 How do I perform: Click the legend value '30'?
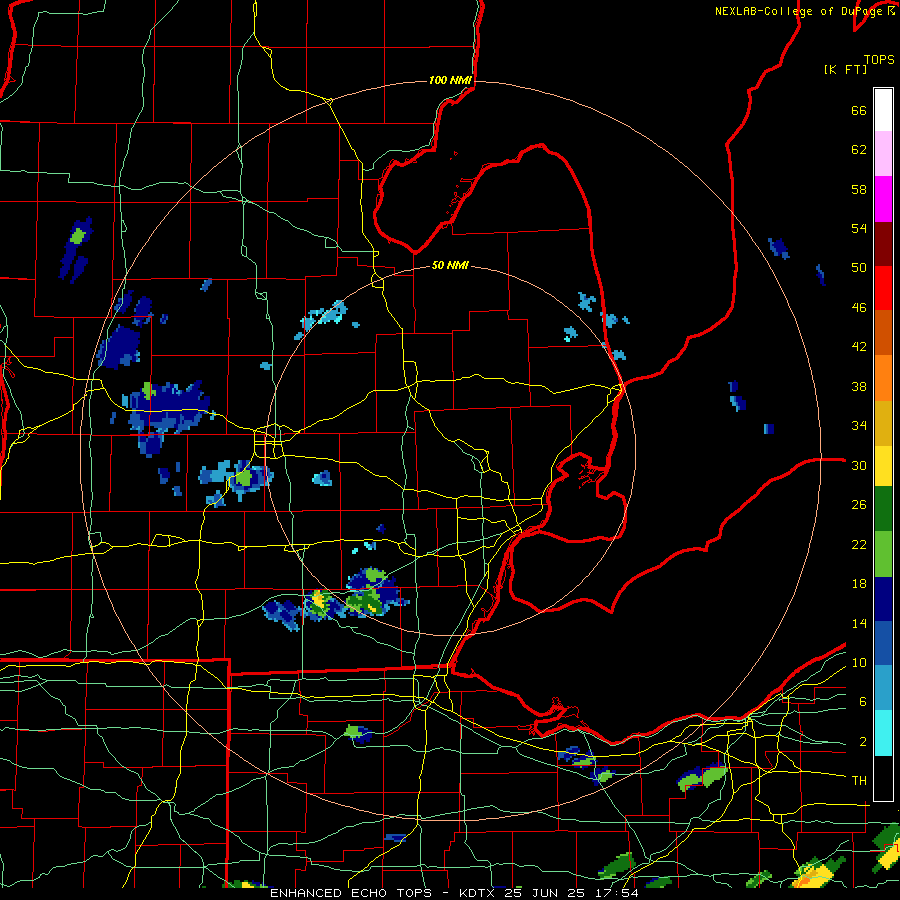tap(859, 465)
